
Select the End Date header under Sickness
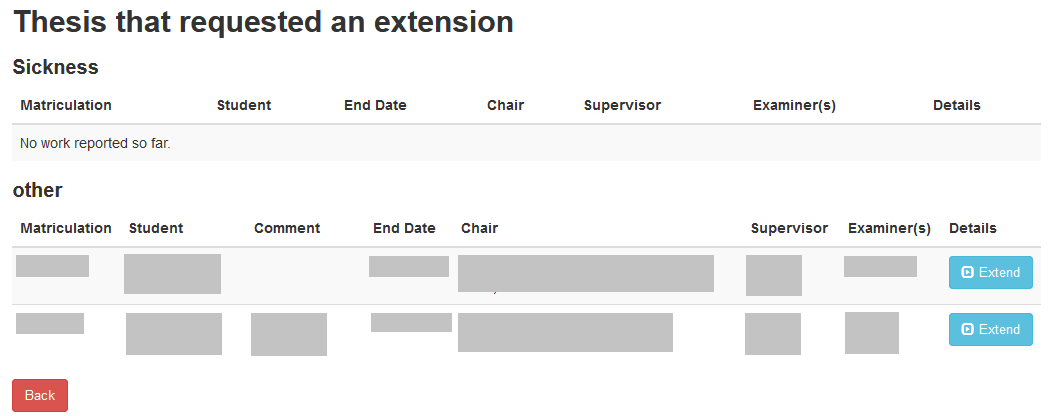(375, 105)
